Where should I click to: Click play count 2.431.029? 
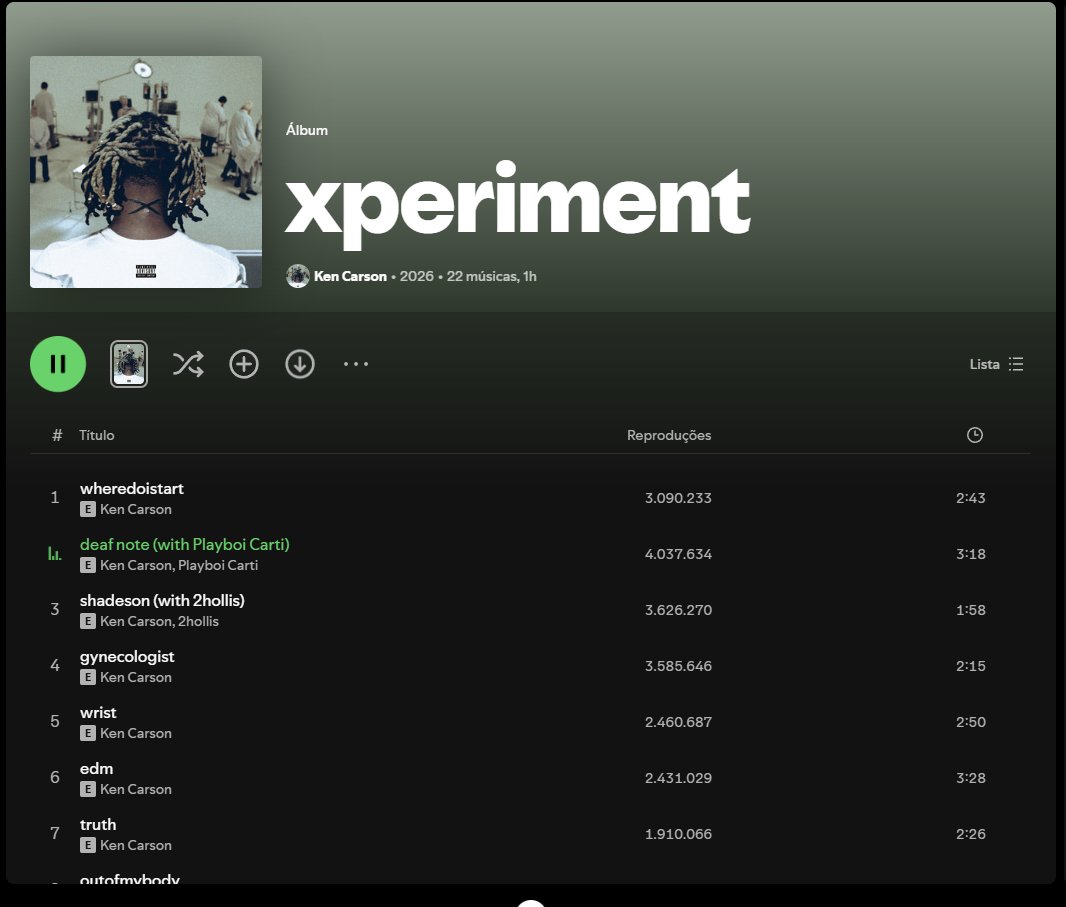coord(678,778)
